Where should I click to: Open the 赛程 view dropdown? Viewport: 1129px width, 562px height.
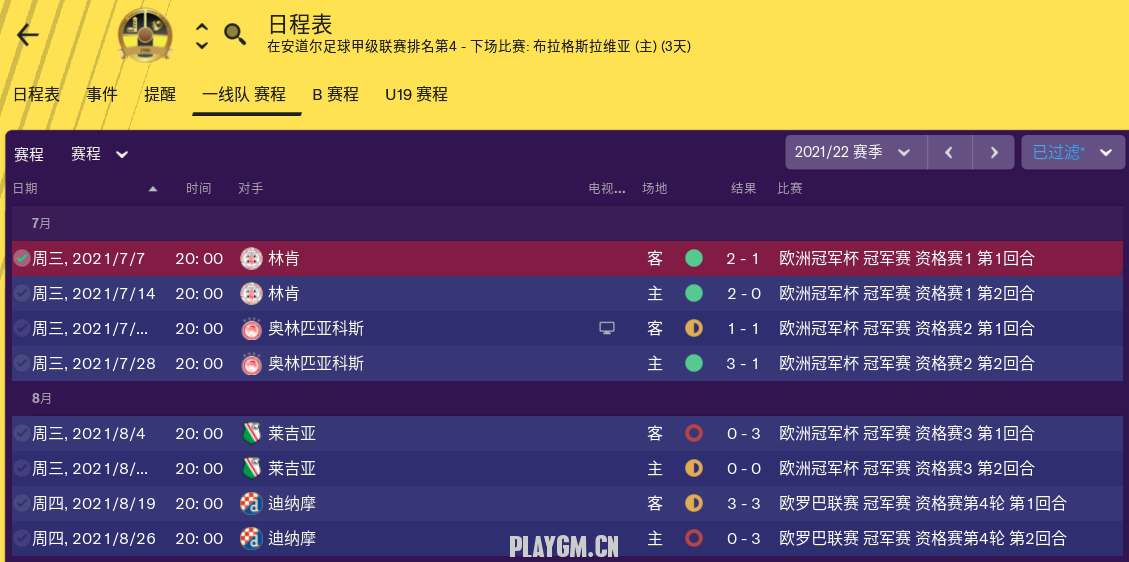point(99,154)
